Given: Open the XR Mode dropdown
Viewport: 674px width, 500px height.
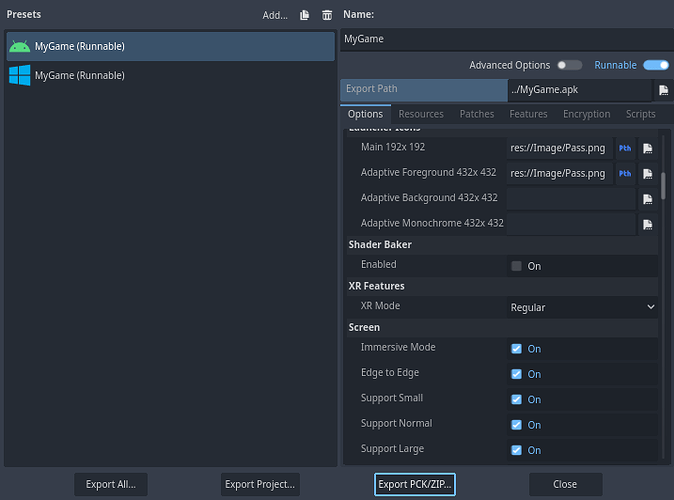Looking at the screenshot, I should [582, 307].
